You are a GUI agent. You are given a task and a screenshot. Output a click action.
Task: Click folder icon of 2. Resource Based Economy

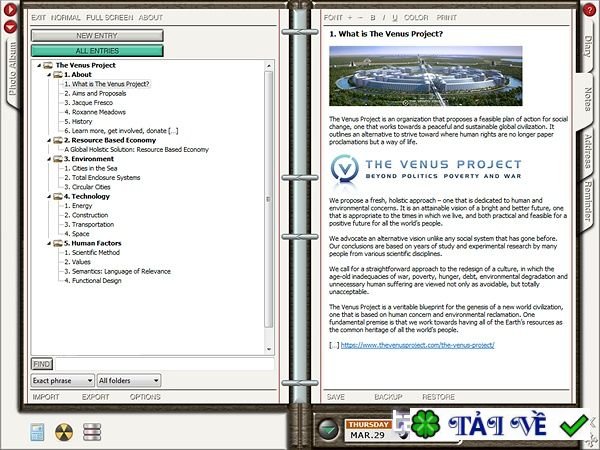[x=58, y=140]
